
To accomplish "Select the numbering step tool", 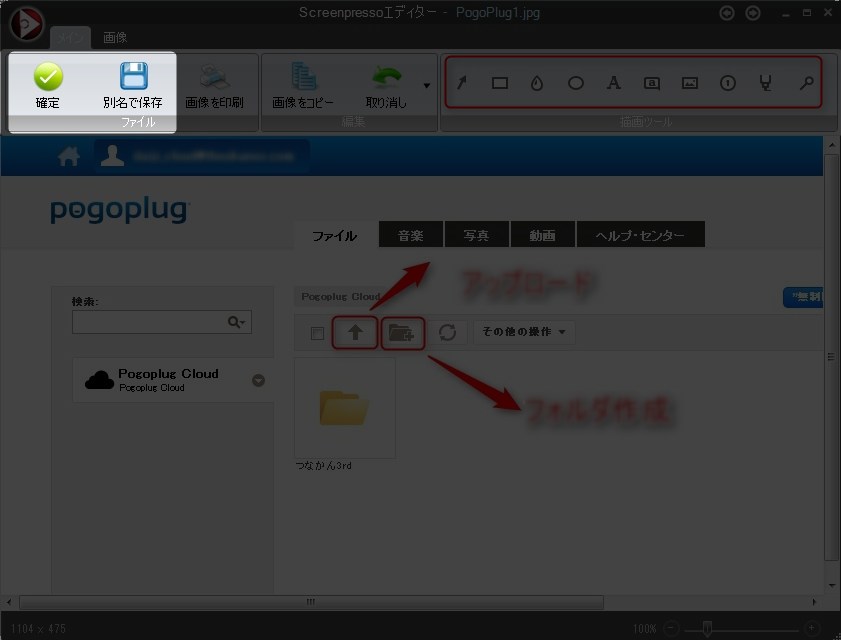I will 728,83.
